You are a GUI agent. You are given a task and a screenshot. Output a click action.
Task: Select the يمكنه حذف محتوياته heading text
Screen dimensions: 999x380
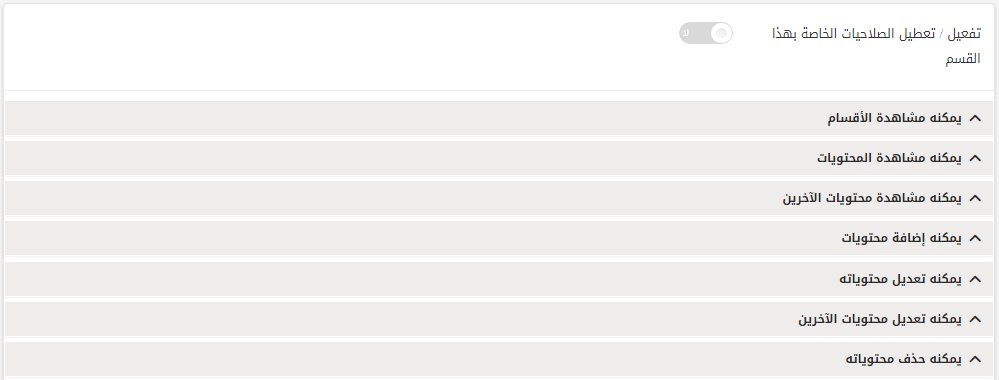point(903,359)
